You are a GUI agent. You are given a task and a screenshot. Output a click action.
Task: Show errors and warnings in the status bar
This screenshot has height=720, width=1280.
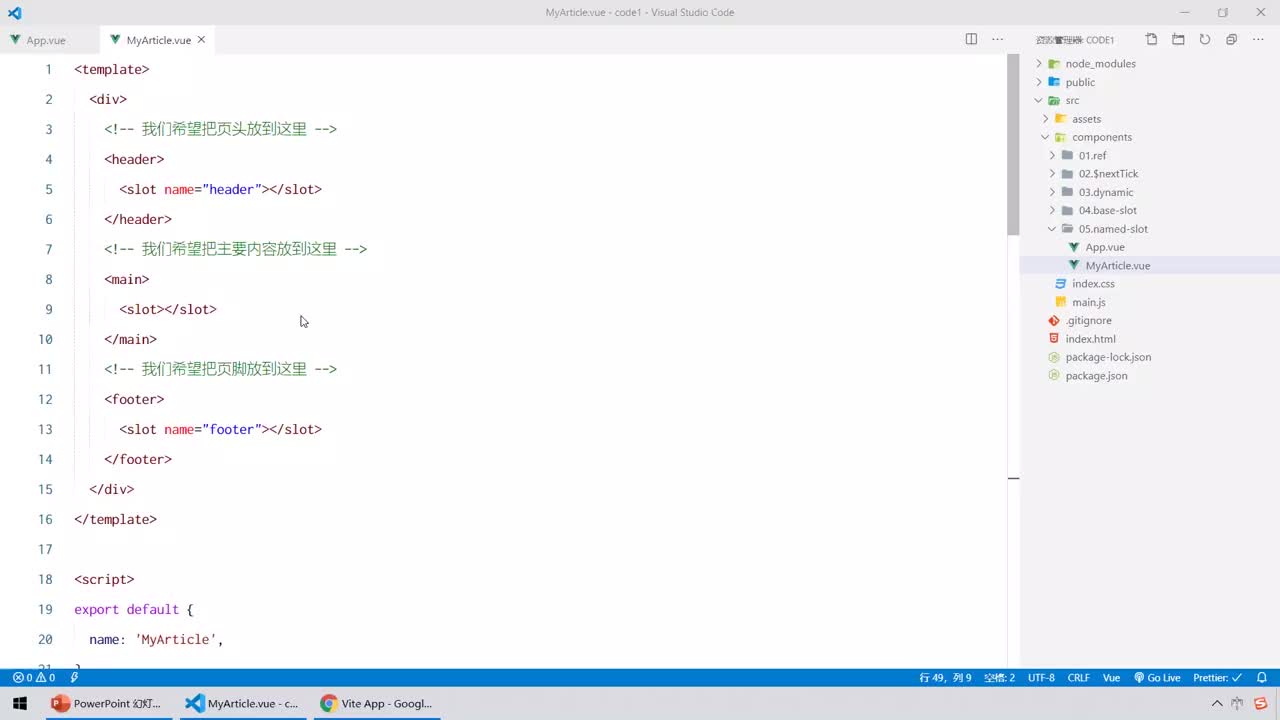pyautogui.click(x=34, y=678)
